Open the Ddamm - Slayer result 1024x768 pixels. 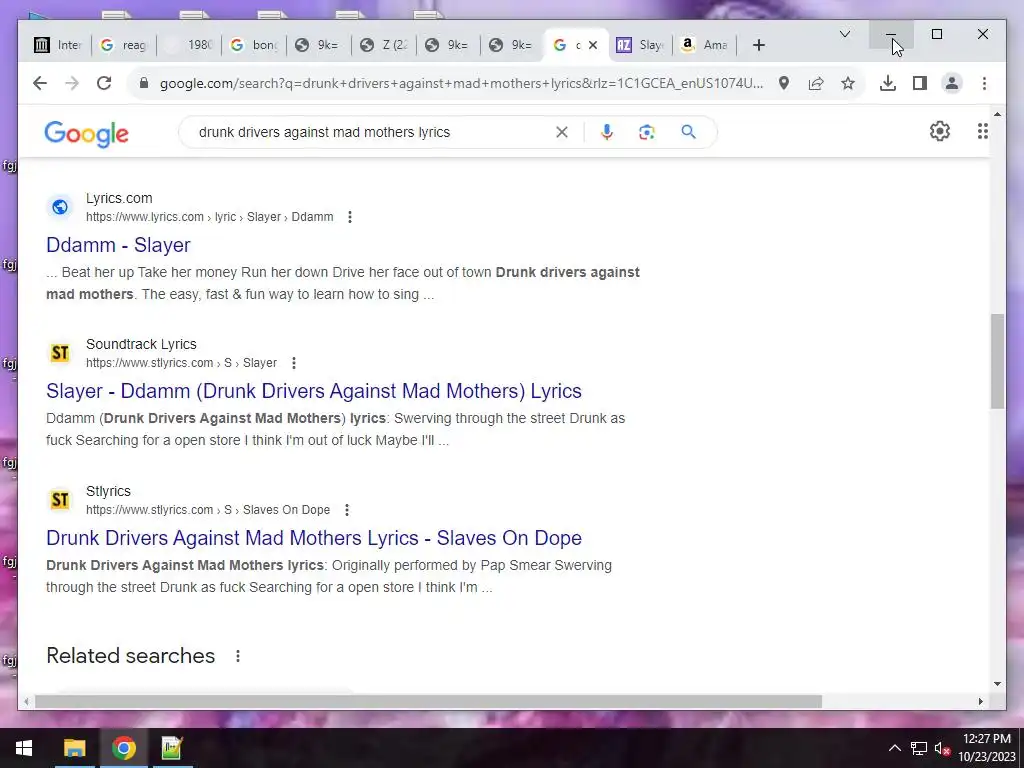(x=118, y=245)
